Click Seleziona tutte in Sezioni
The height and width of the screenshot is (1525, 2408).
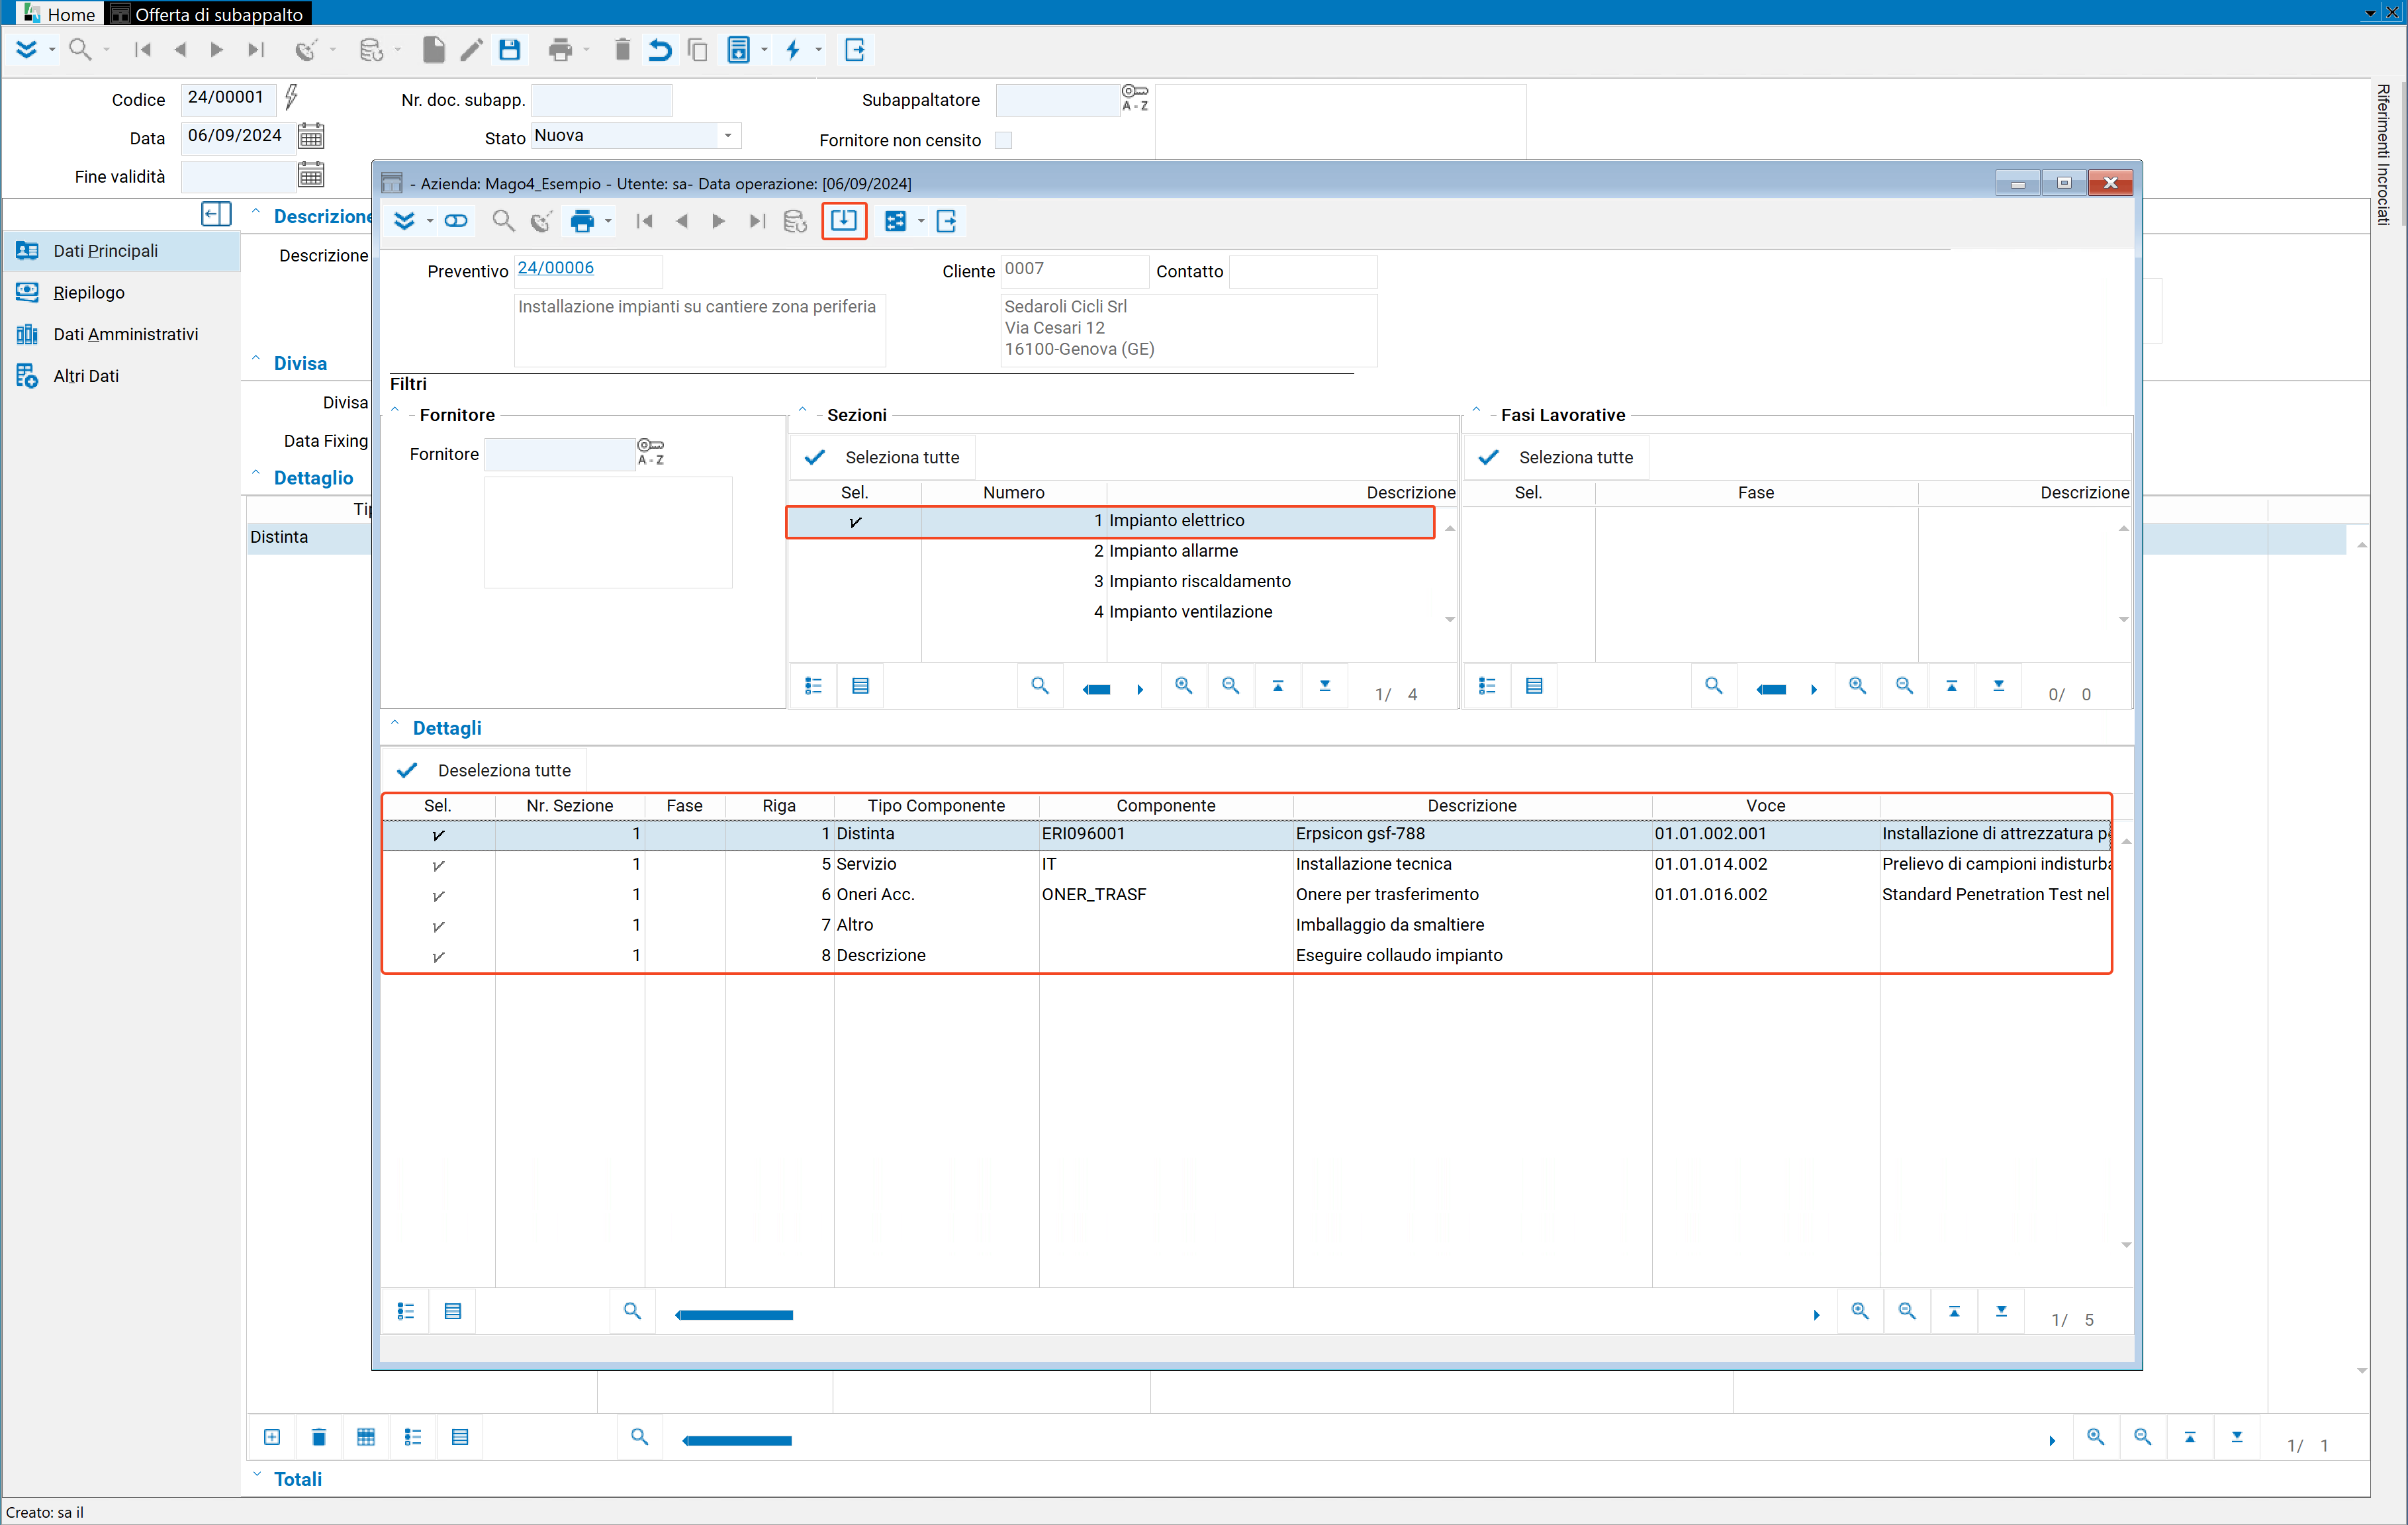883,457
